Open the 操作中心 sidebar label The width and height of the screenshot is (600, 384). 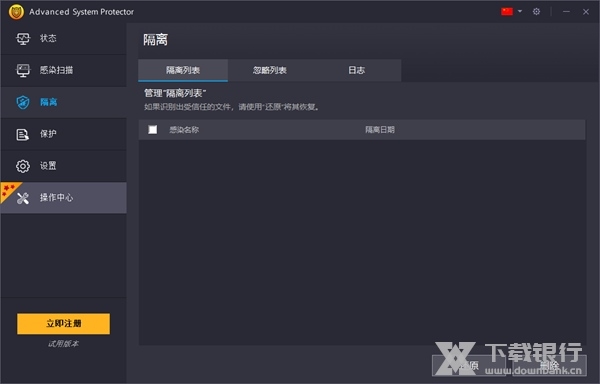point(56,198)
